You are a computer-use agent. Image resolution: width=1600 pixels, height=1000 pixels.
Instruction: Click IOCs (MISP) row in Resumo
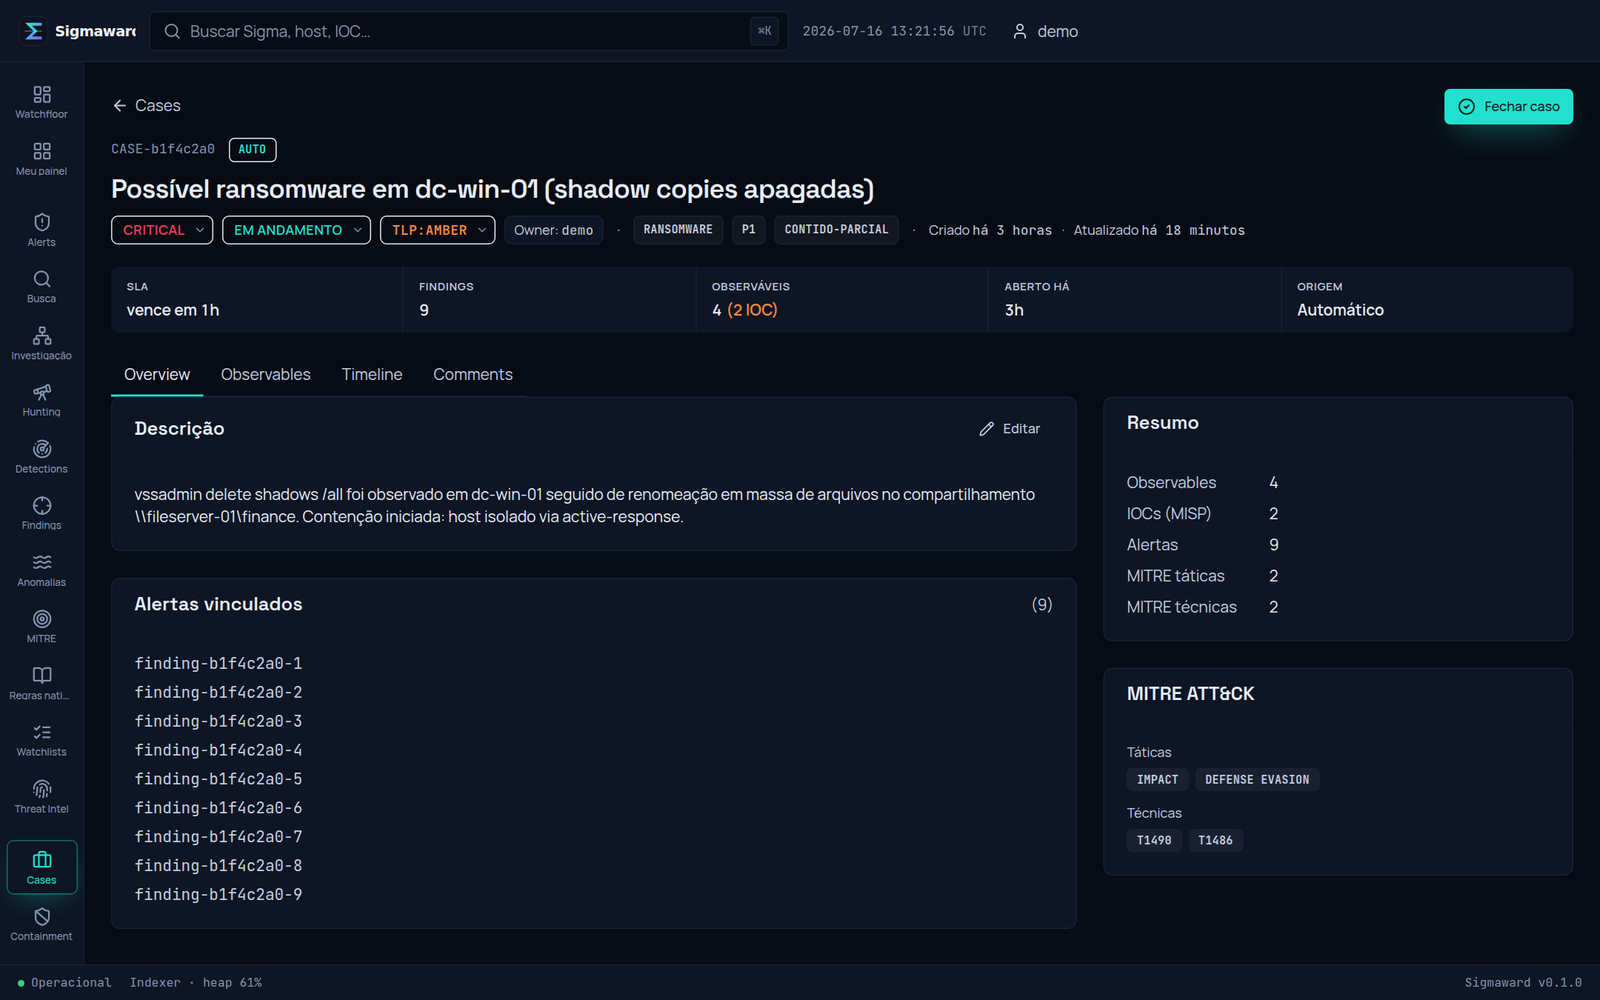(x=1203, y=514)
